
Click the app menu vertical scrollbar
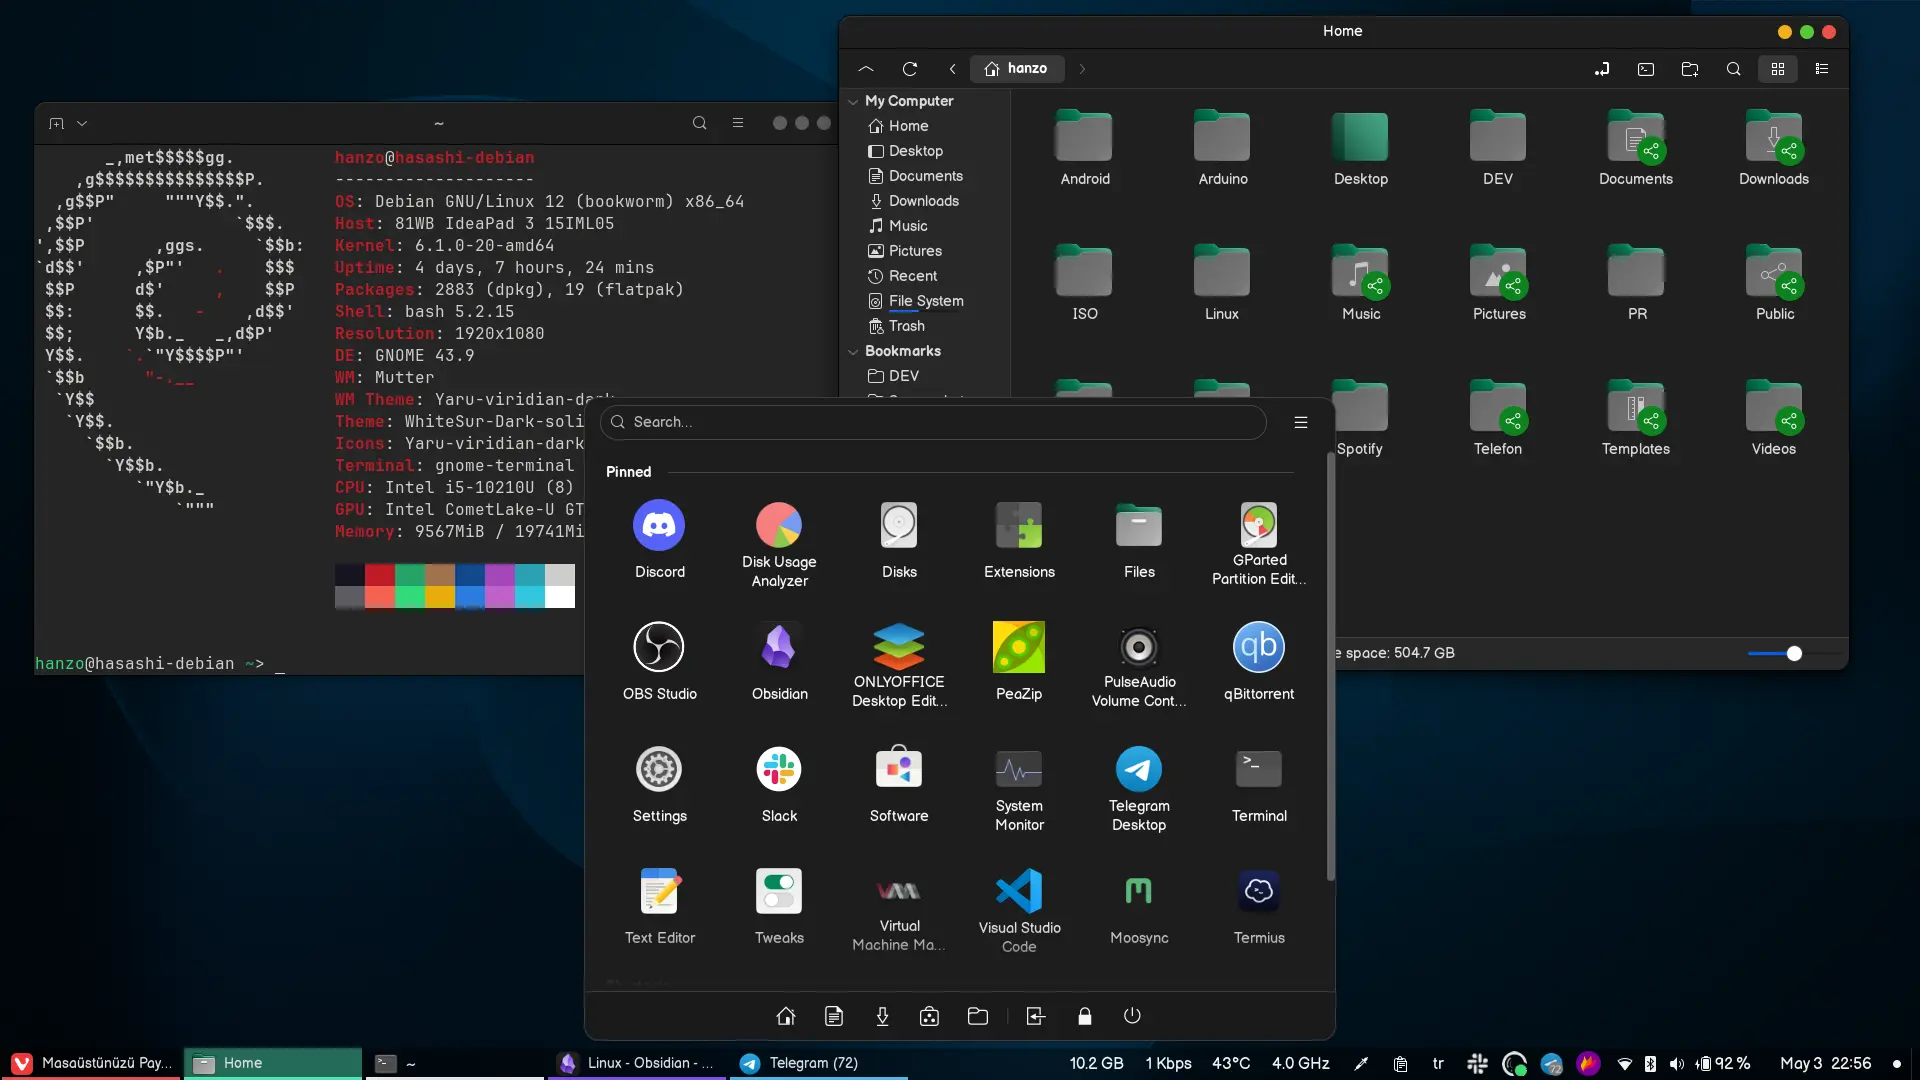(1330, 667)
